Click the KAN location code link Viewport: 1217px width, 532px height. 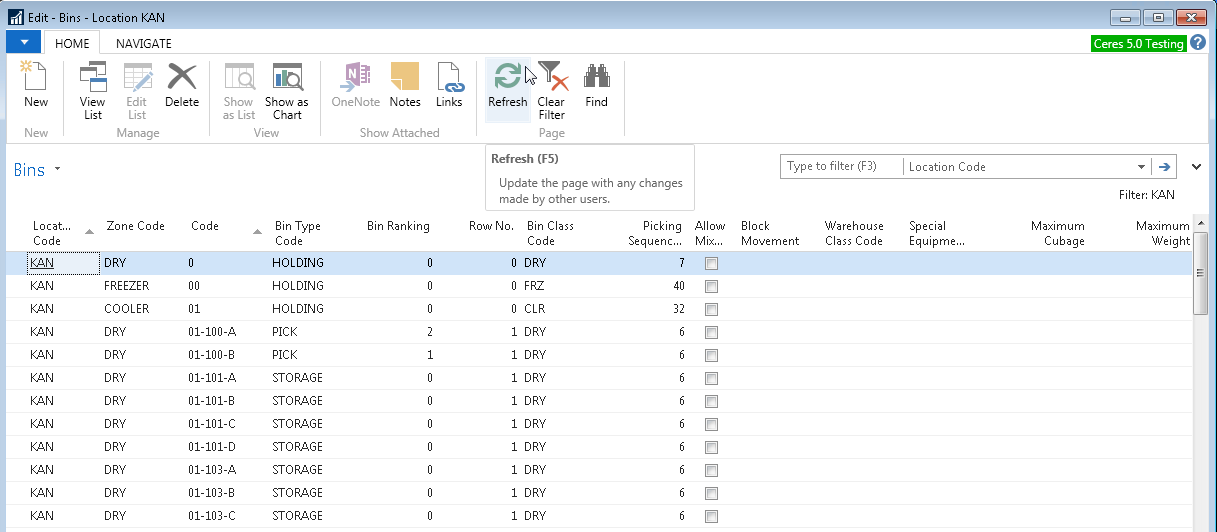point(42,263)
